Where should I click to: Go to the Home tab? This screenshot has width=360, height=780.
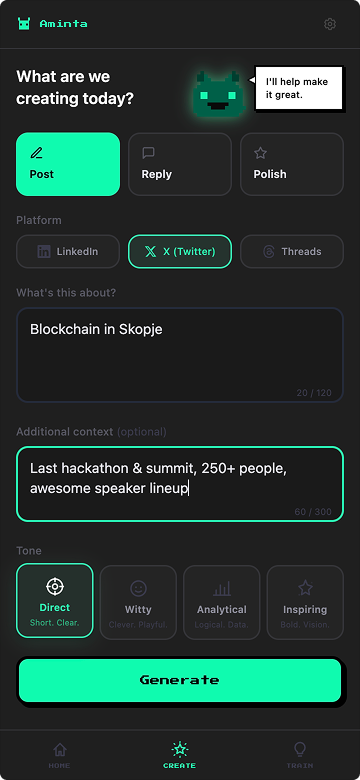coord(60,755)
